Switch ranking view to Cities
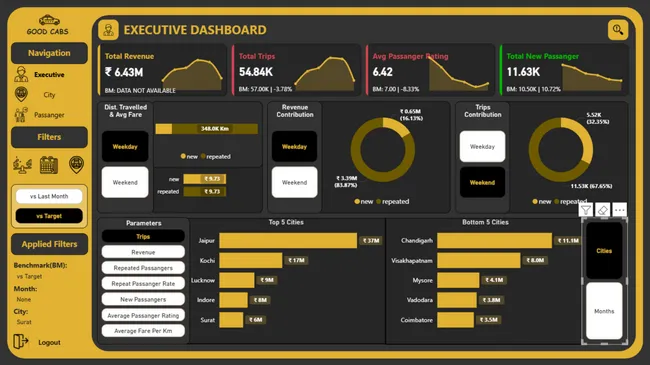This screenshot has height=365, width=650. 604,251
